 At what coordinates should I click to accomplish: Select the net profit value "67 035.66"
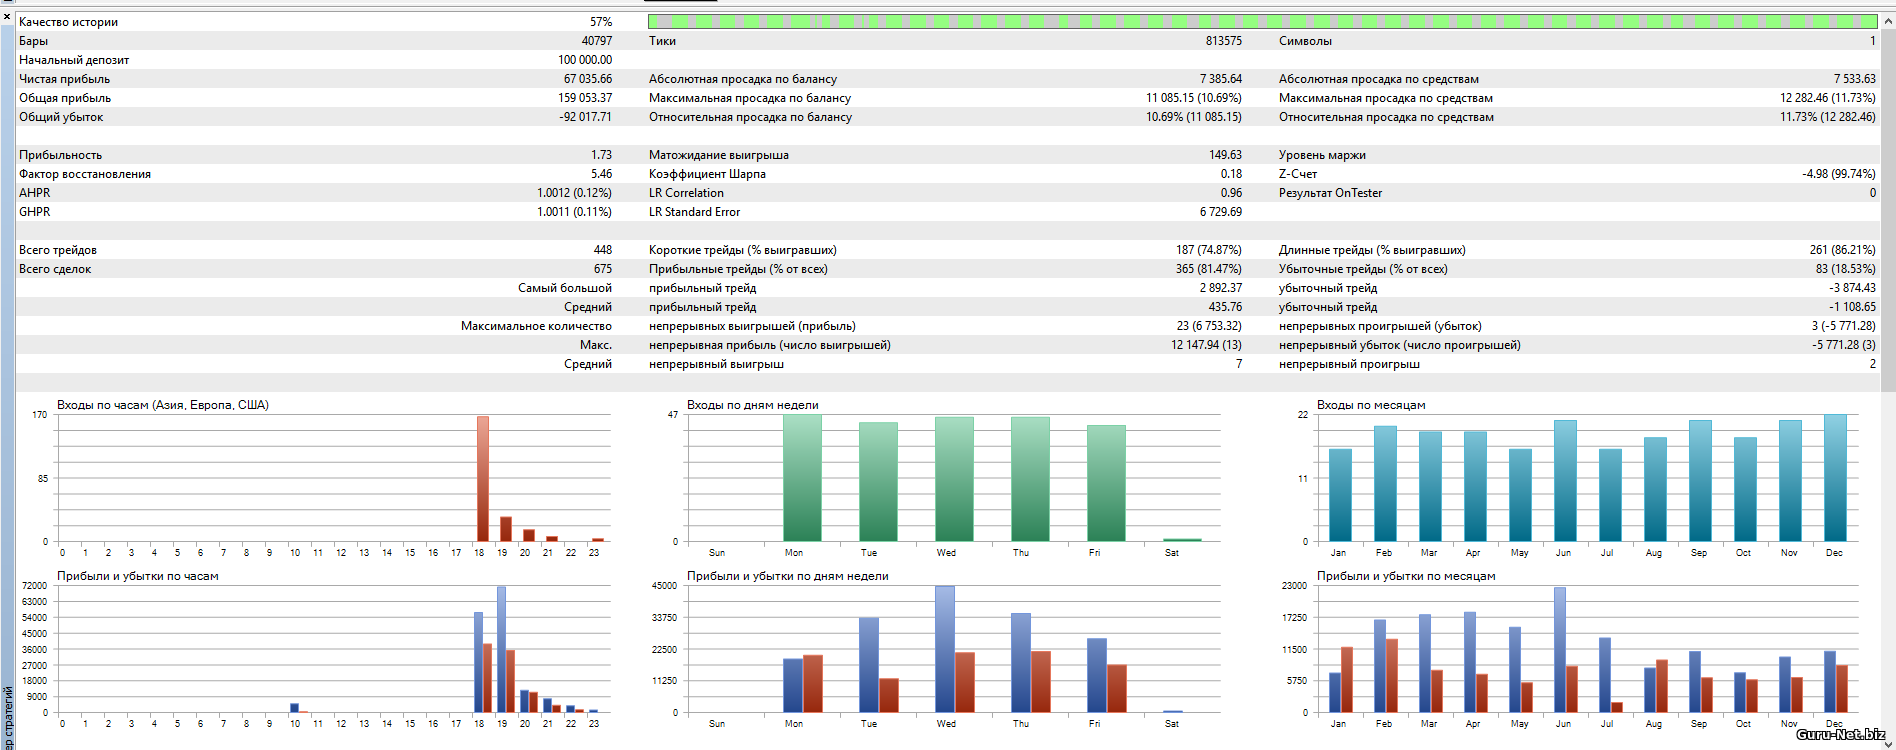pos(587,79)
